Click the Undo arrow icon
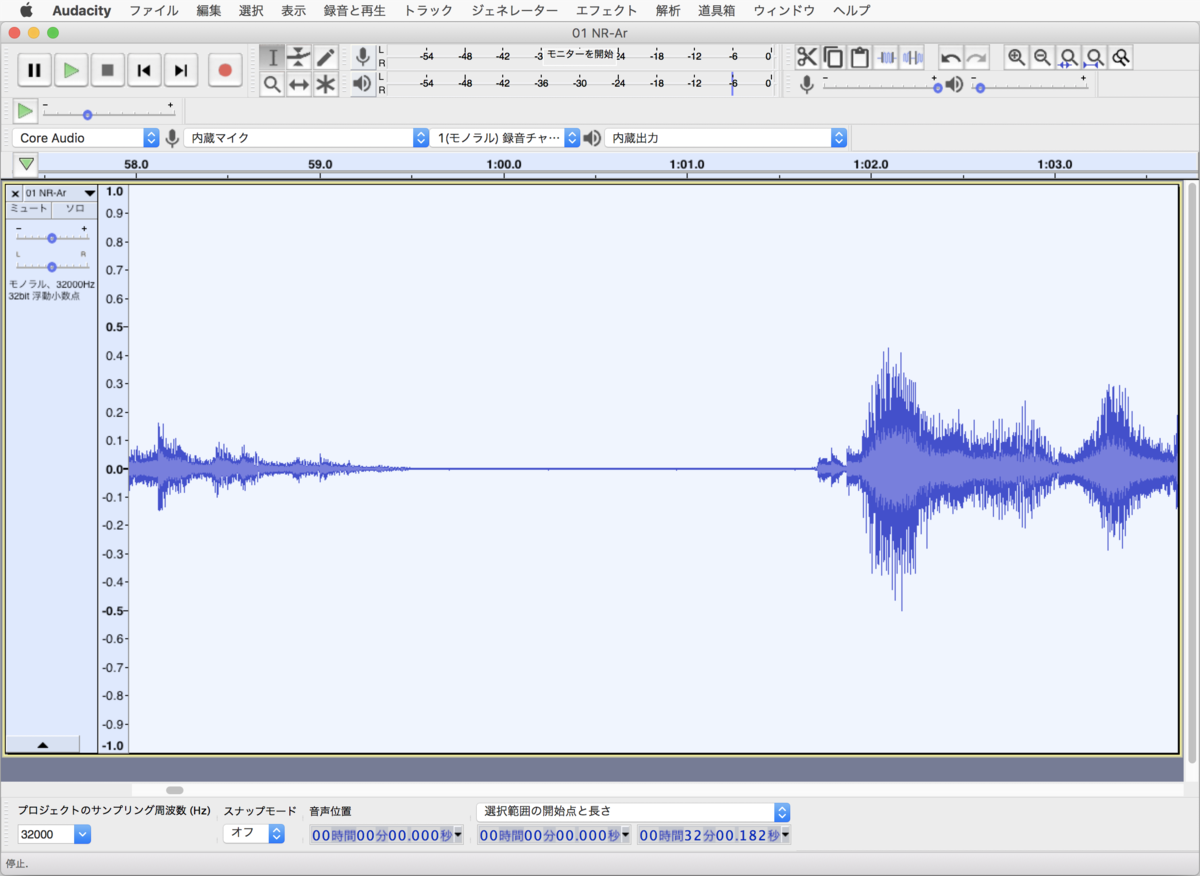 [x=951, y=58]
